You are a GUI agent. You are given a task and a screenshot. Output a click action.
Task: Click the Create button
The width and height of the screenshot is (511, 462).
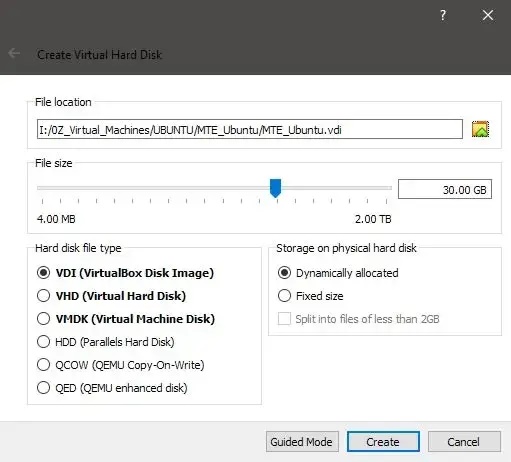[383, 442]
